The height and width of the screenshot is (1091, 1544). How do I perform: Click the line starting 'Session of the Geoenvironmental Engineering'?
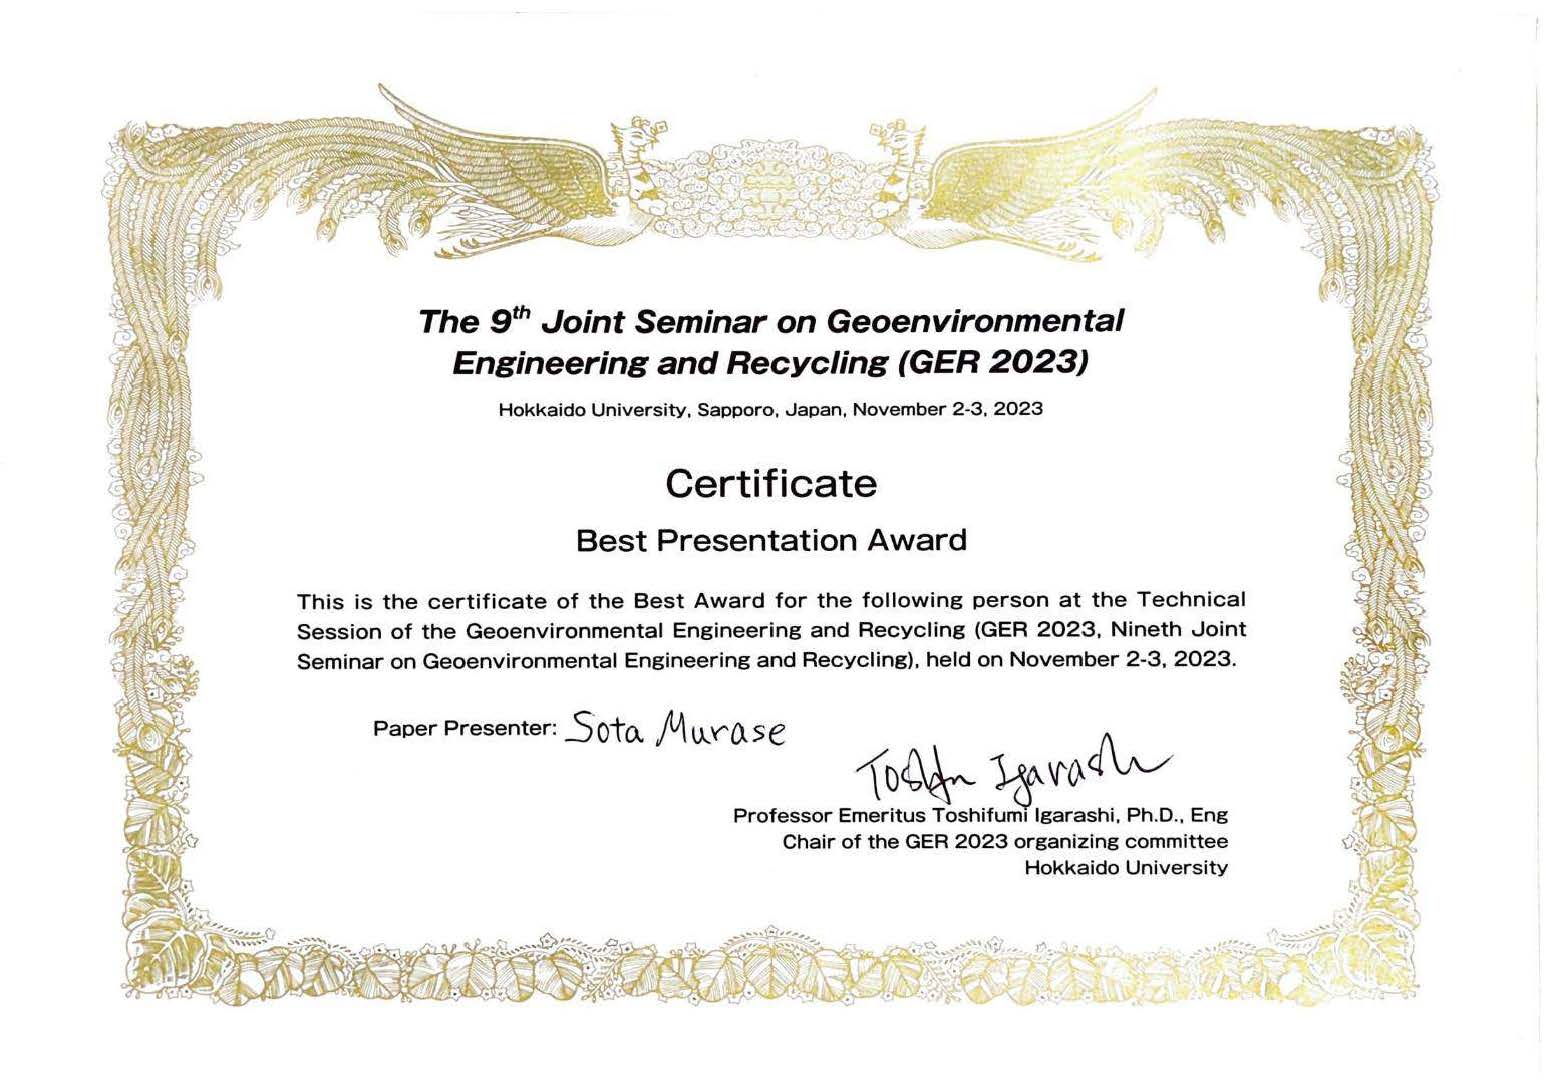click(771, 631)
